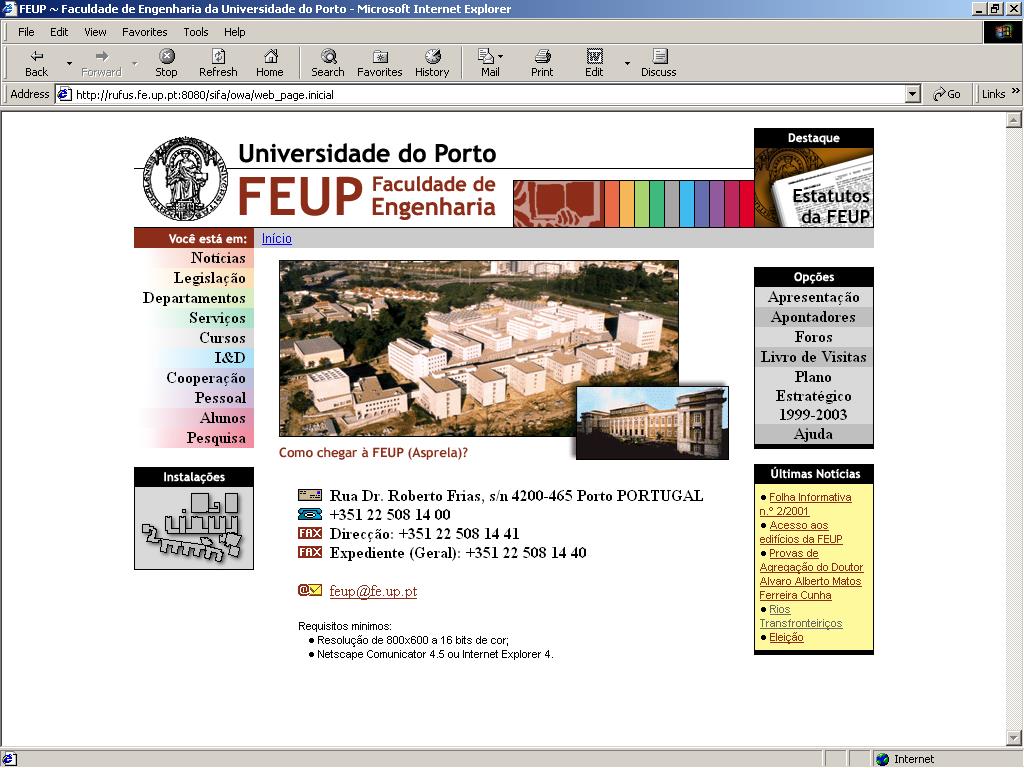The height and width of the screenshot is (768, 1024).
Task: Click the Go button beside the address bar
Action: click(947, 94)
